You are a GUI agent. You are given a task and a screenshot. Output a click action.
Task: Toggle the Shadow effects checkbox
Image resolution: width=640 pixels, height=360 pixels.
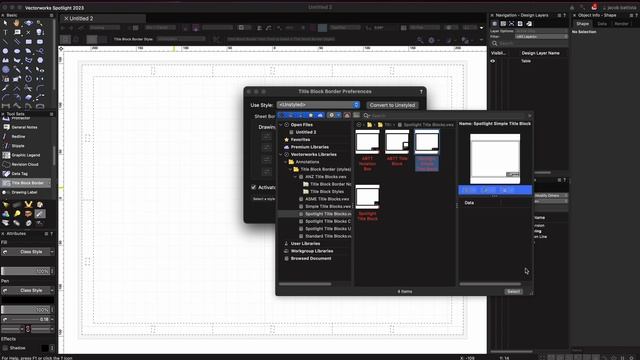(5, 348)
